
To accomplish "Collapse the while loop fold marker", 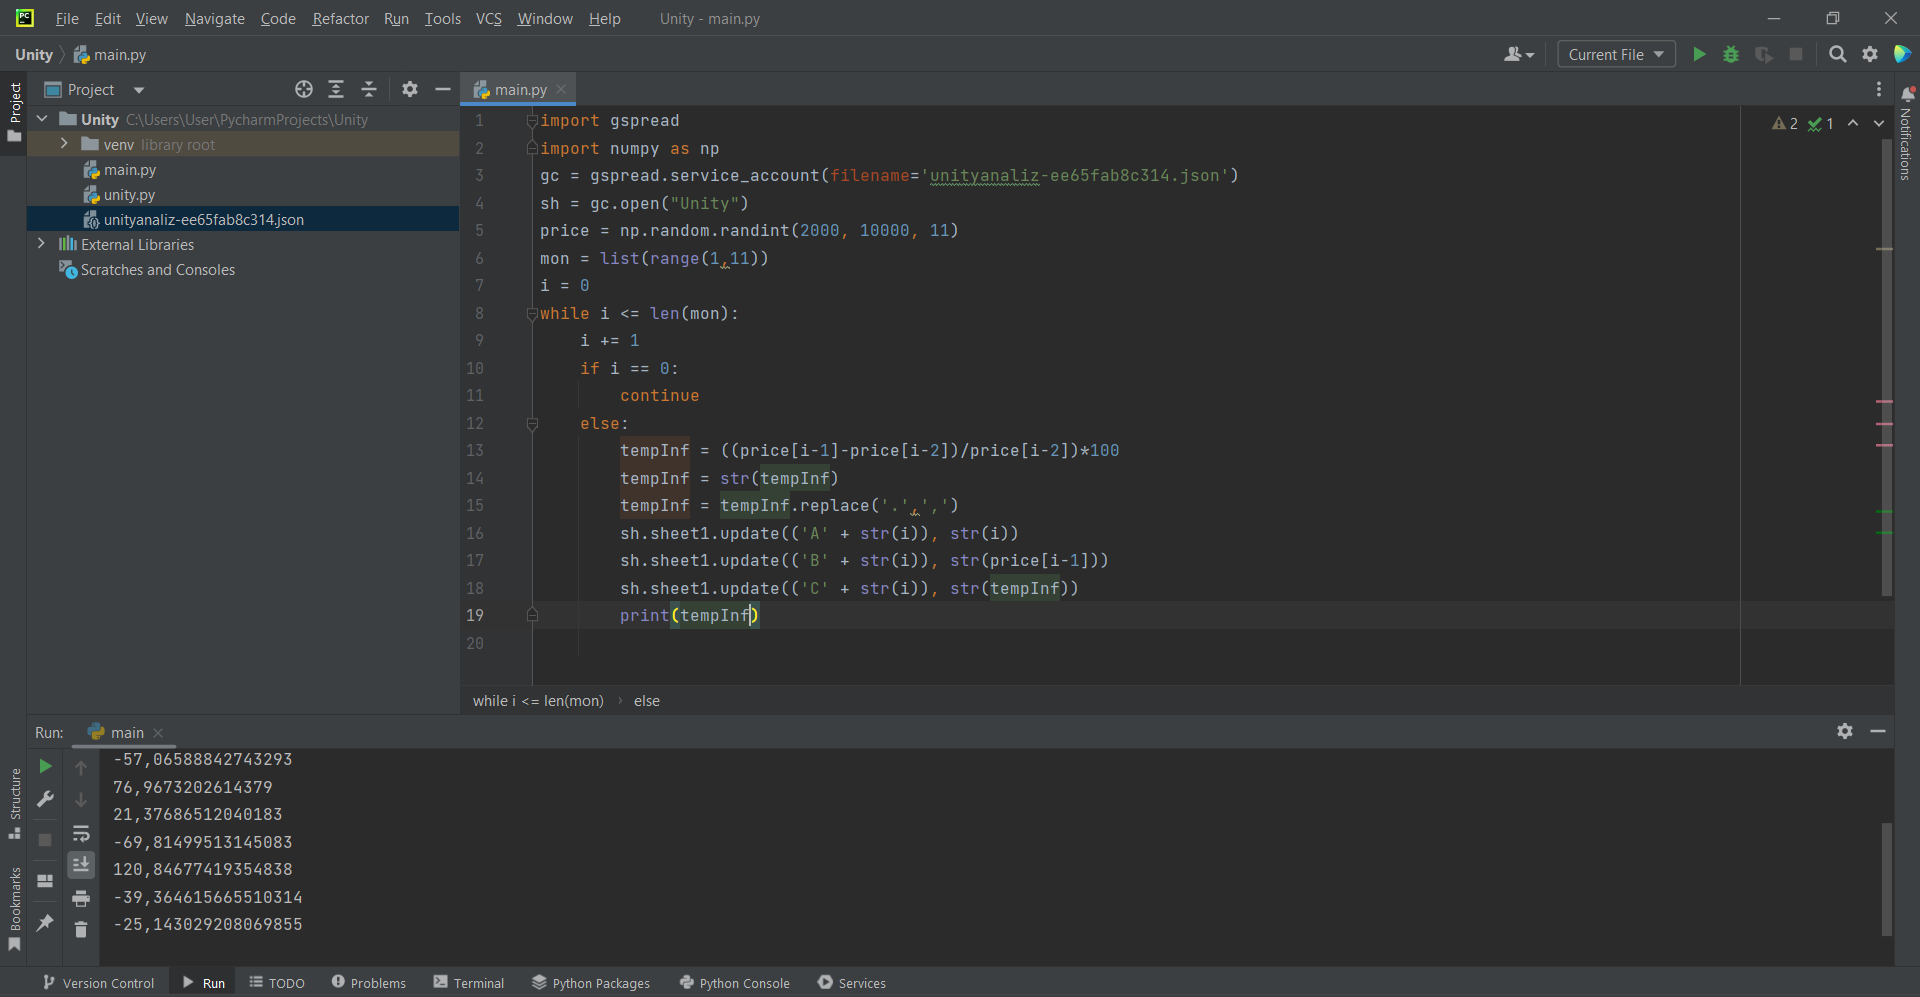I will click(532, 314).
